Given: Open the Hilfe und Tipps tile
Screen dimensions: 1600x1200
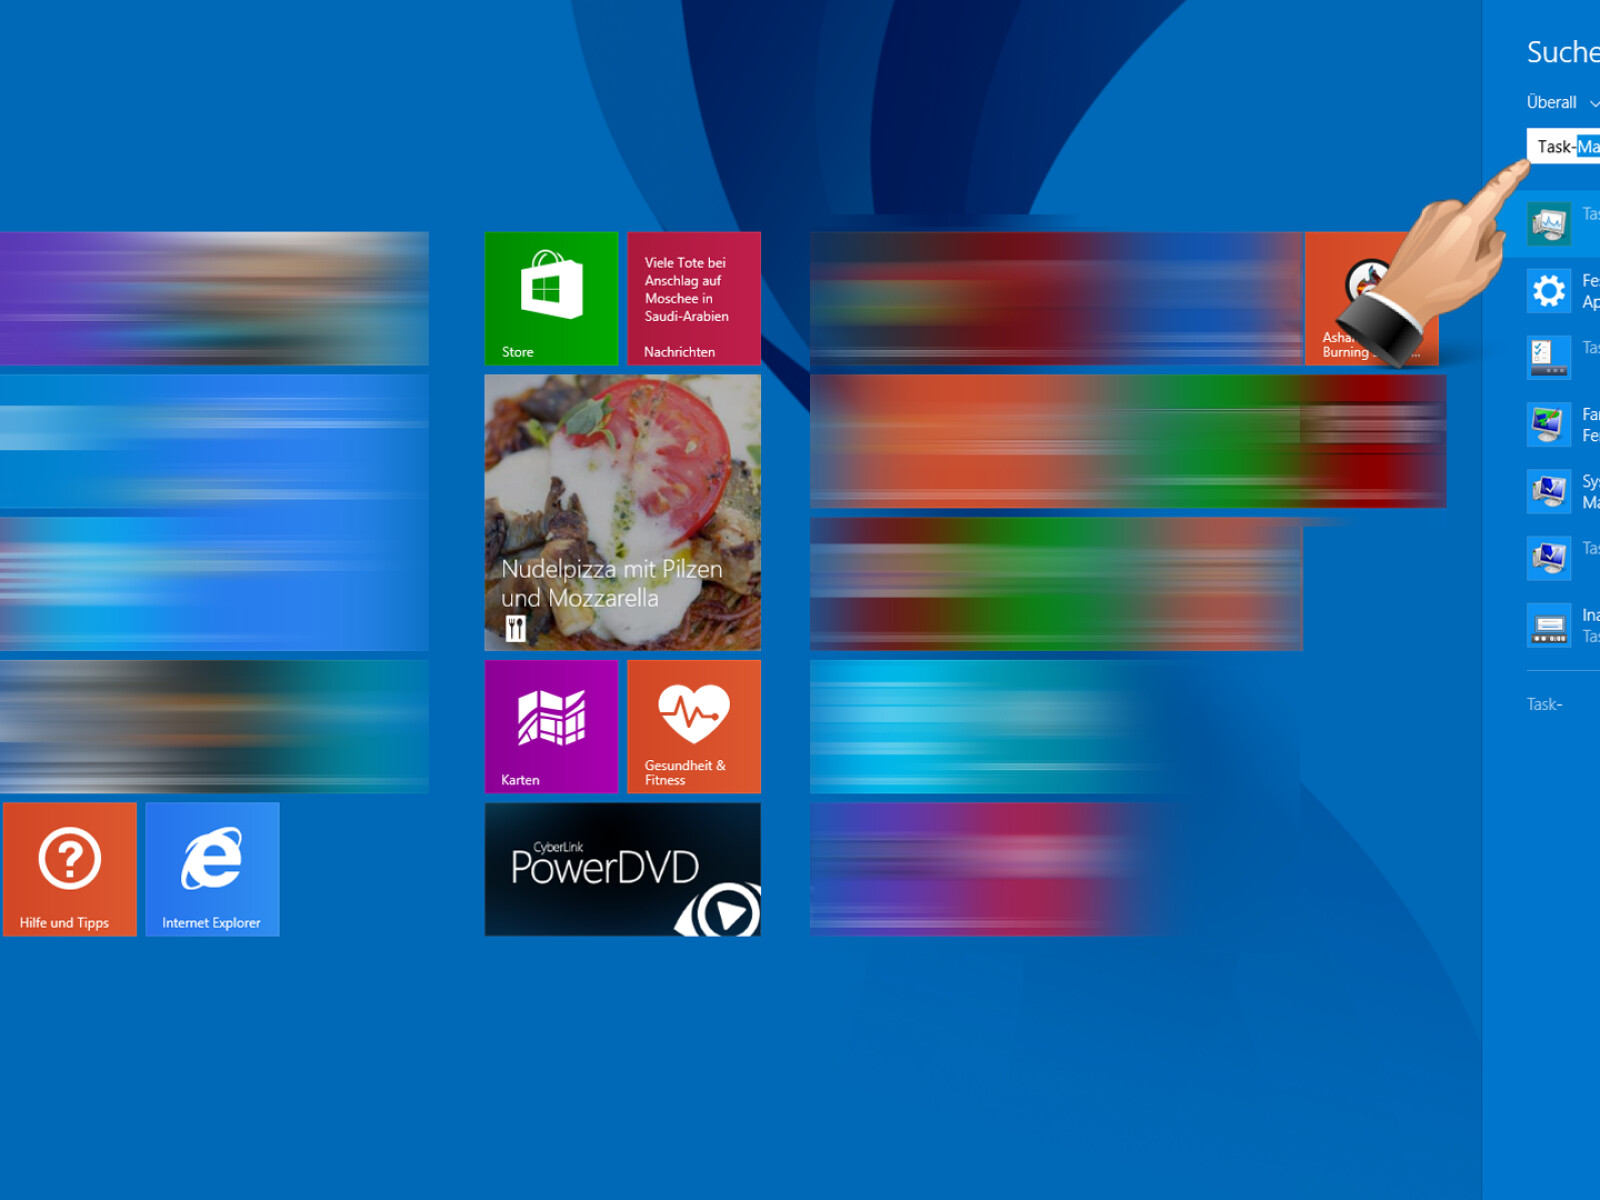Looking at the screenshot, I should 70,869.
